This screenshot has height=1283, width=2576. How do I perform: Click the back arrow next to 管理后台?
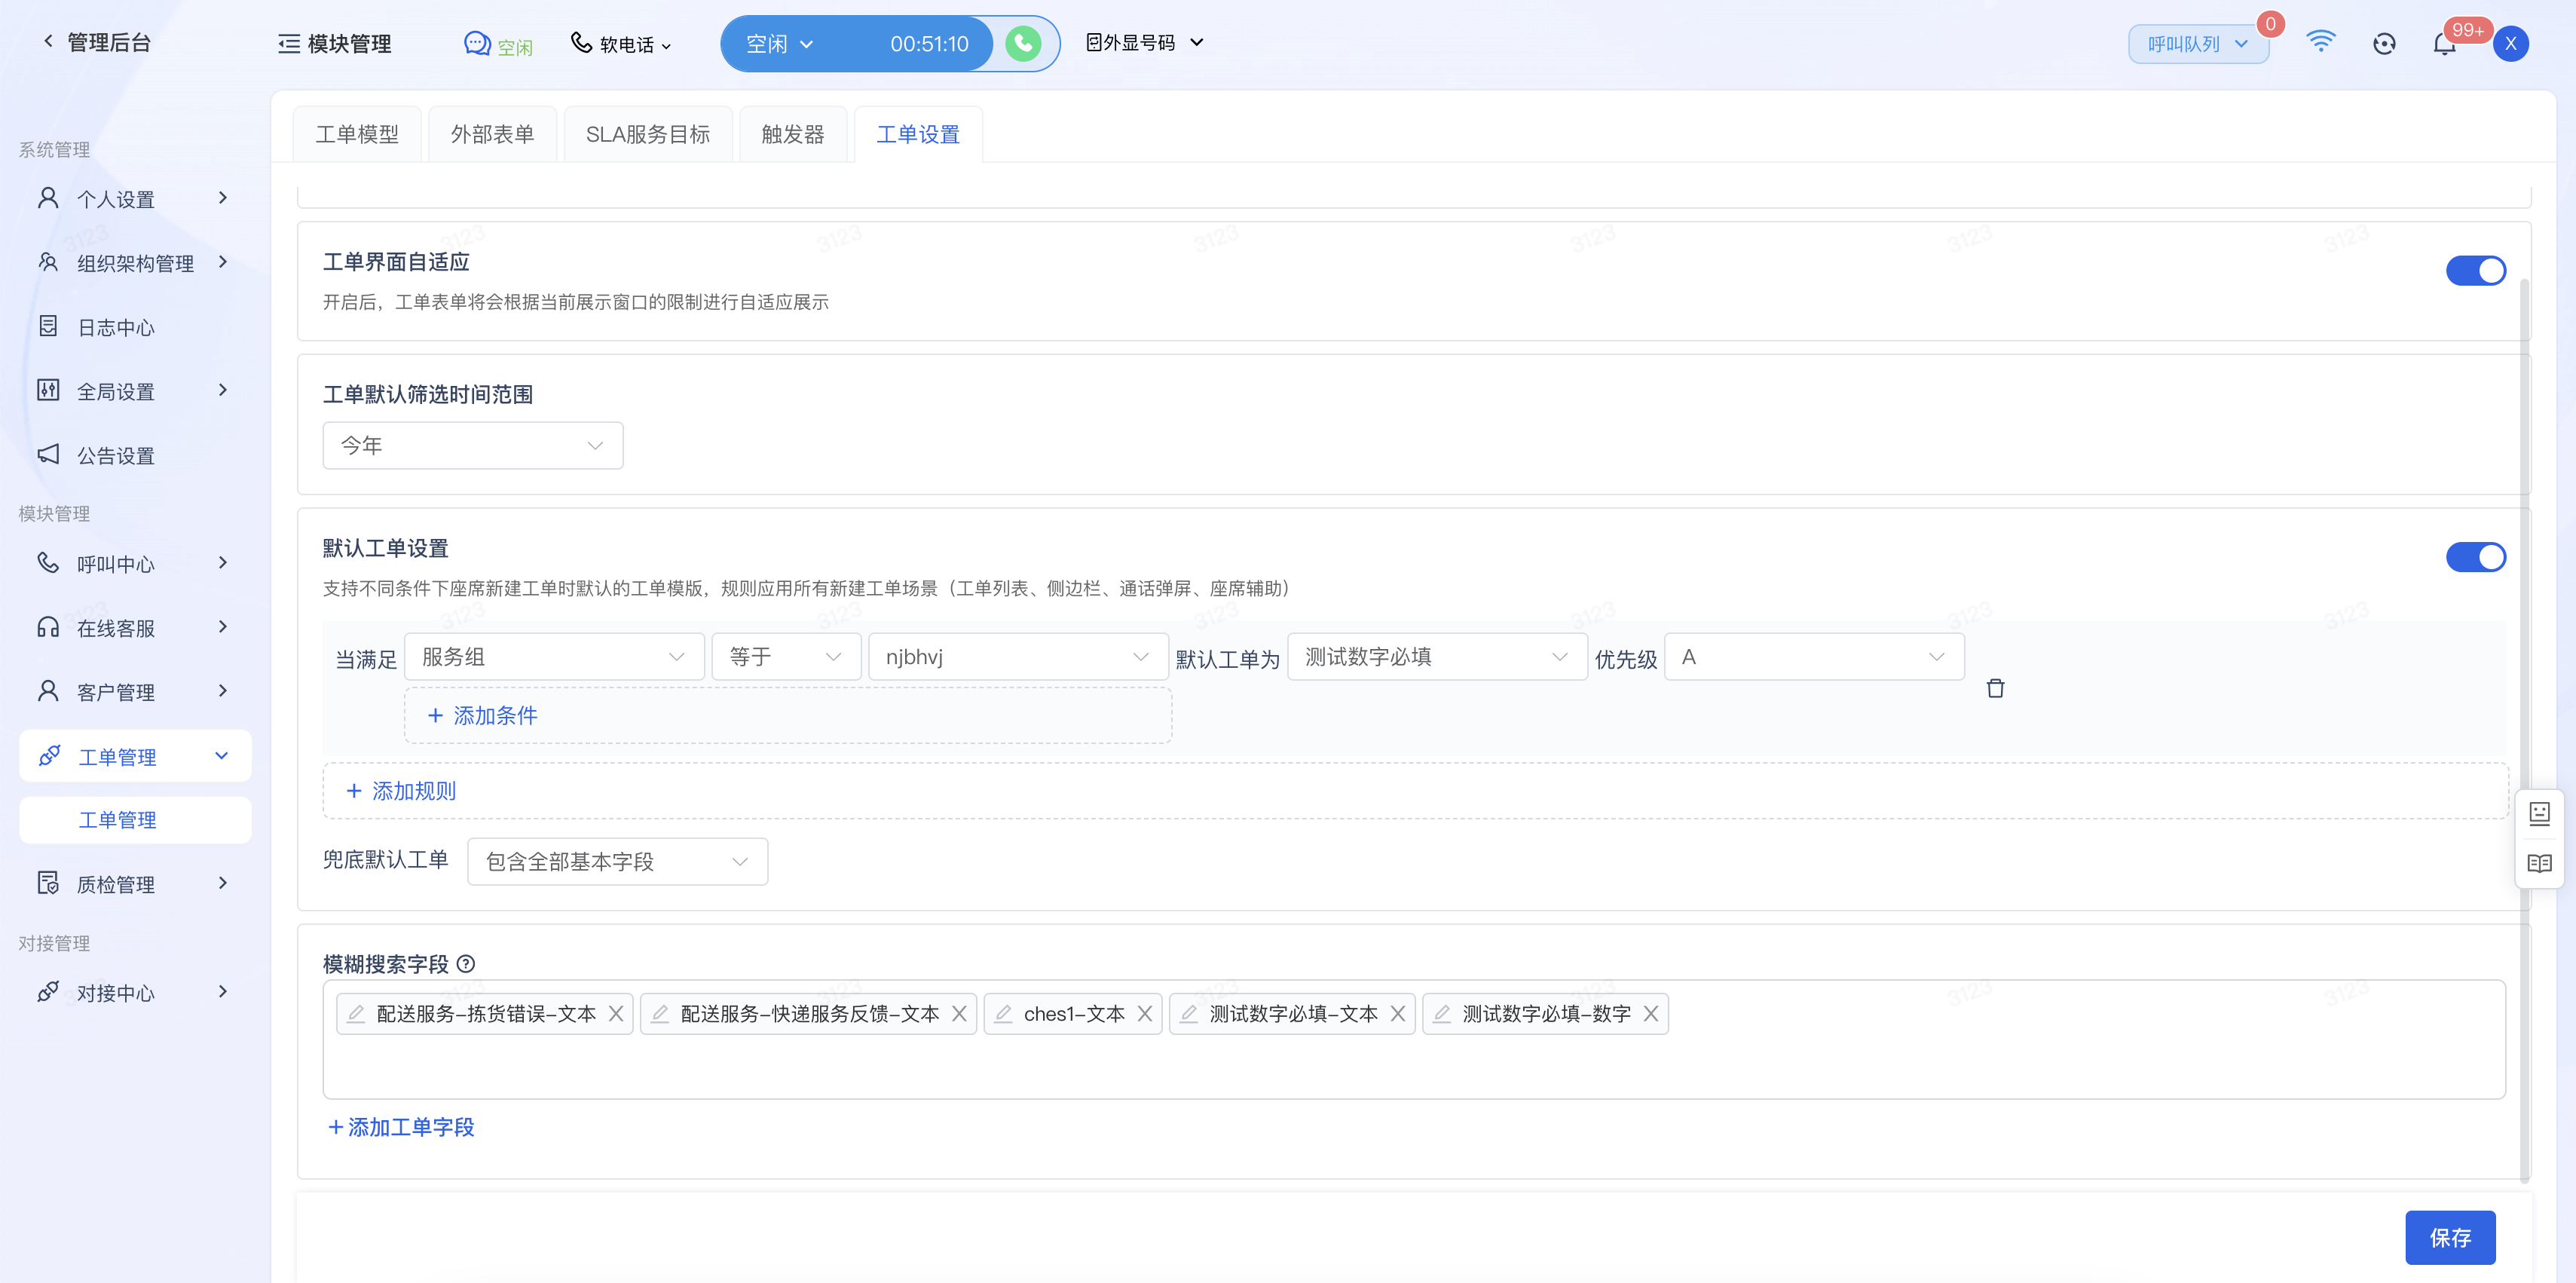47,41
